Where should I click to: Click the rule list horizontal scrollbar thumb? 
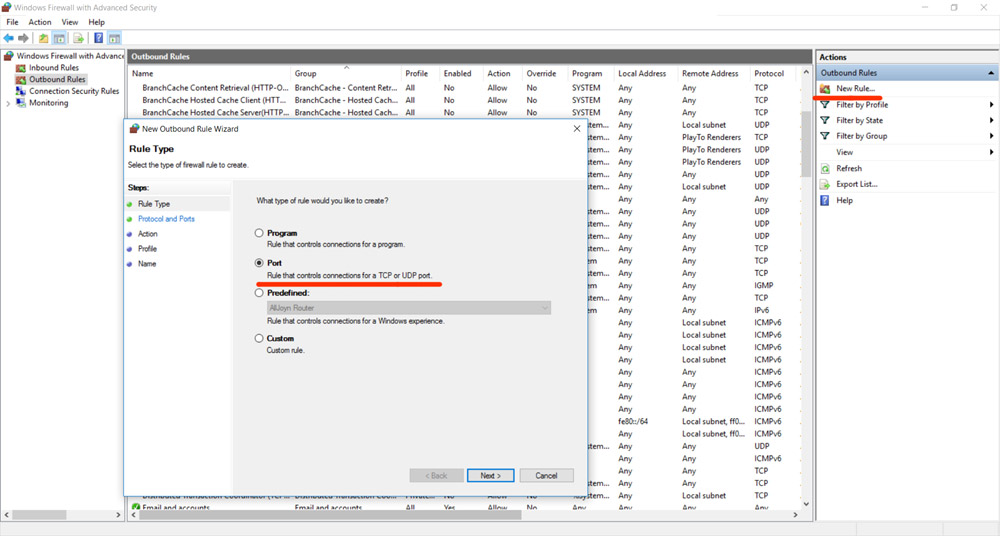pos(330,514)
